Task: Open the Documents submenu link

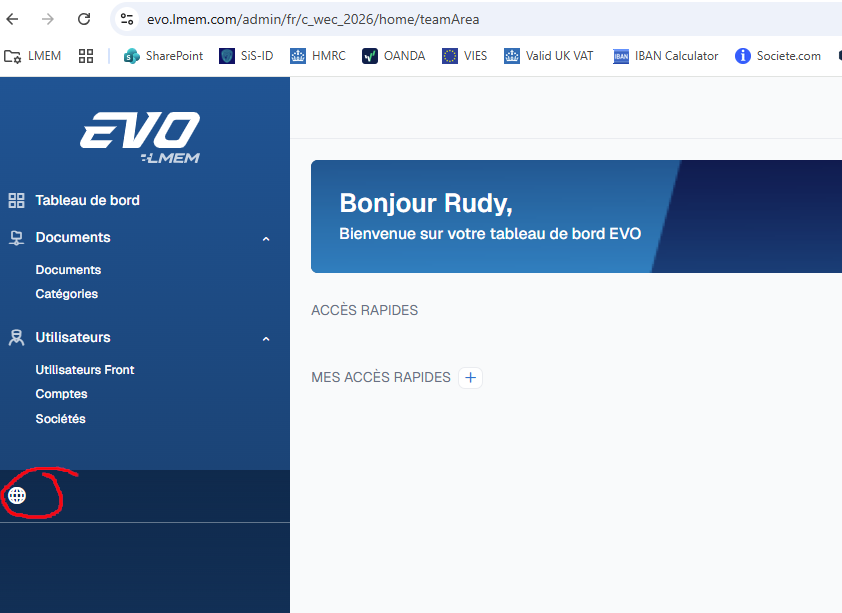Action: (x=68, y=270)
